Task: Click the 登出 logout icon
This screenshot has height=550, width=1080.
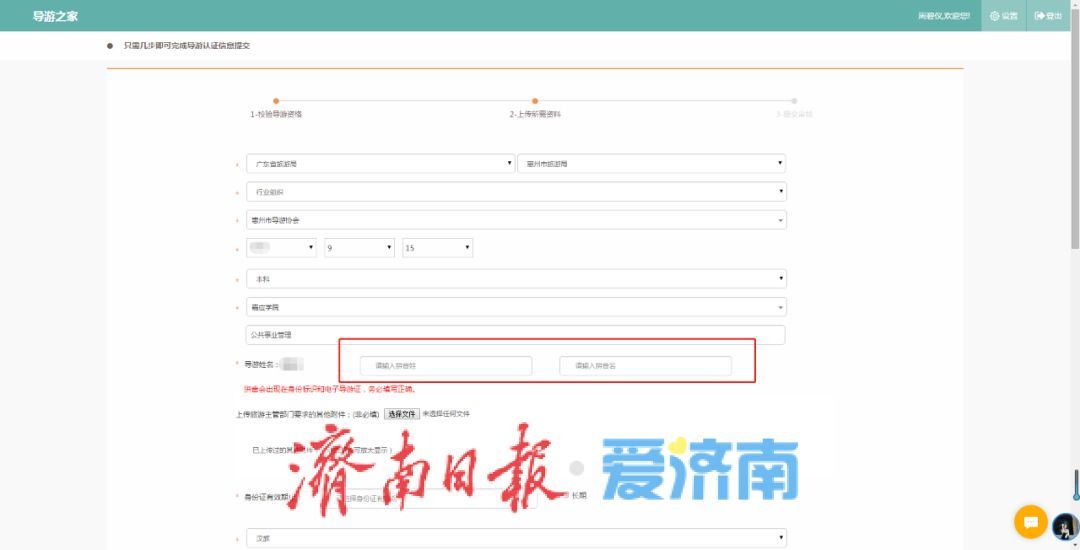Action: (1039, 16)
